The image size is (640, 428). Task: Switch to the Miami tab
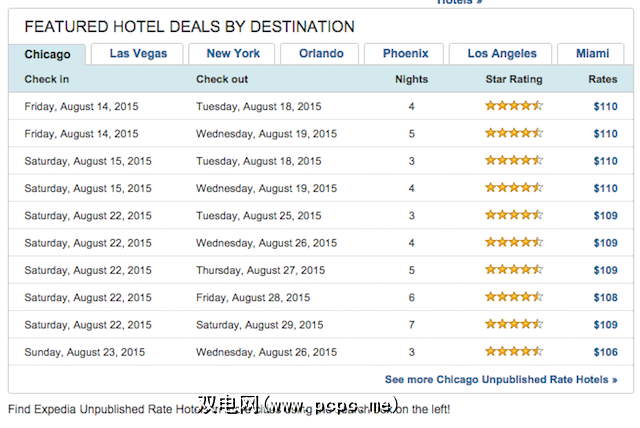(593, 53)
